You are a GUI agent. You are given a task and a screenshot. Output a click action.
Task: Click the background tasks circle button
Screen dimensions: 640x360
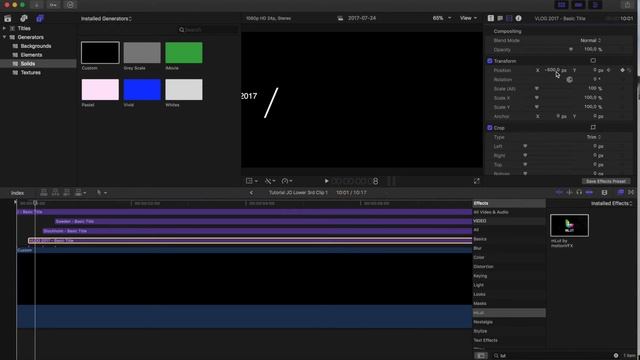(x=70, y=5)
